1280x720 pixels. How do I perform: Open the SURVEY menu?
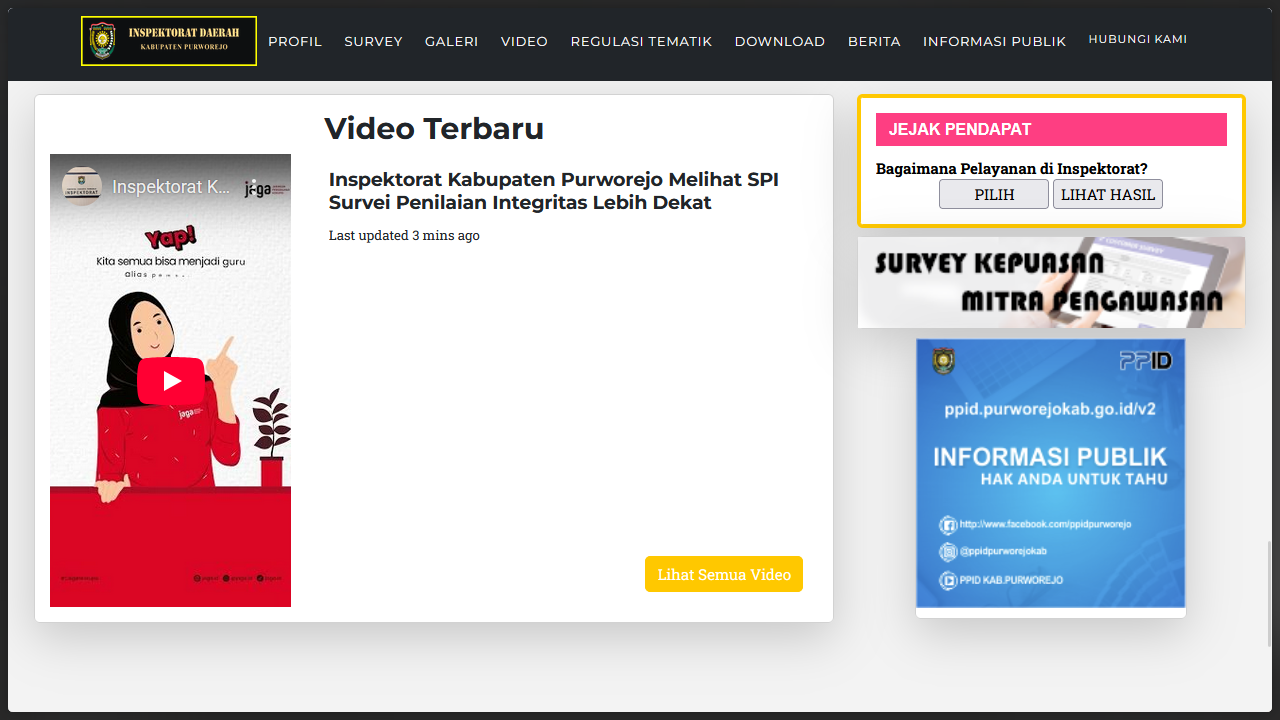pyautogui.click(x=373, y=41)
